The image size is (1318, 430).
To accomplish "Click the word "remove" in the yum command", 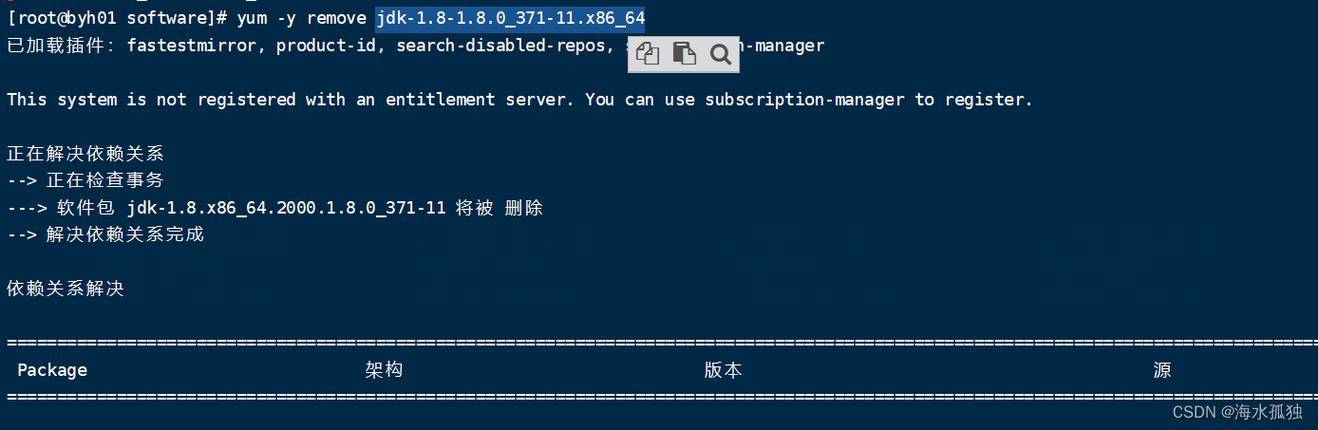I will 336,18.
